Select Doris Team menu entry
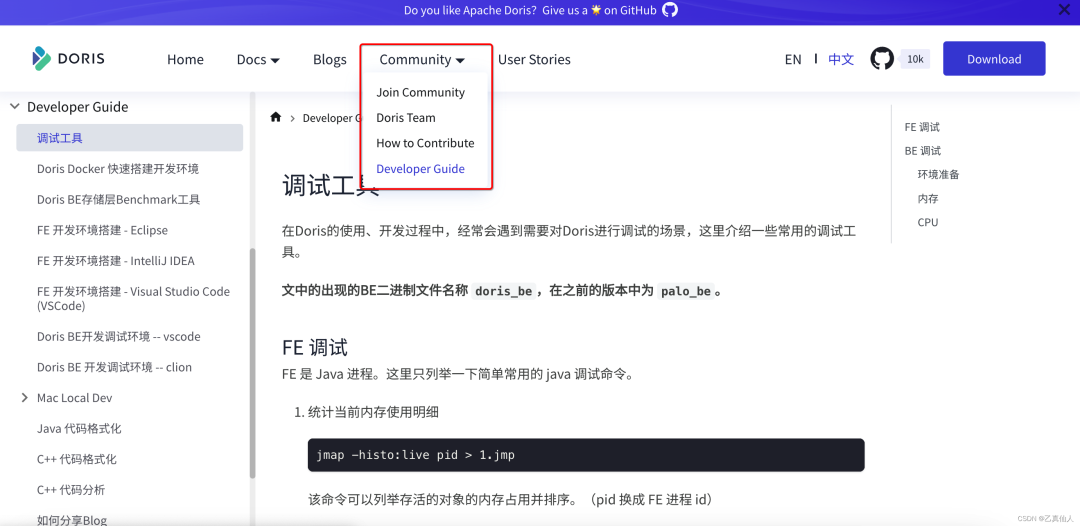 (x=406, y=118)
